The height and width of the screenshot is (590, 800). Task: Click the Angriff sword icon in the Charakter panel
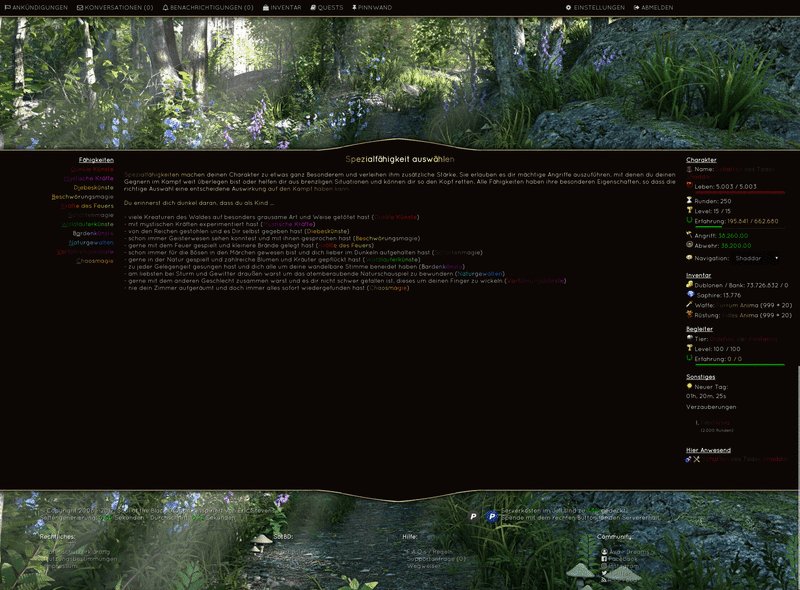(x=687, y=233)
